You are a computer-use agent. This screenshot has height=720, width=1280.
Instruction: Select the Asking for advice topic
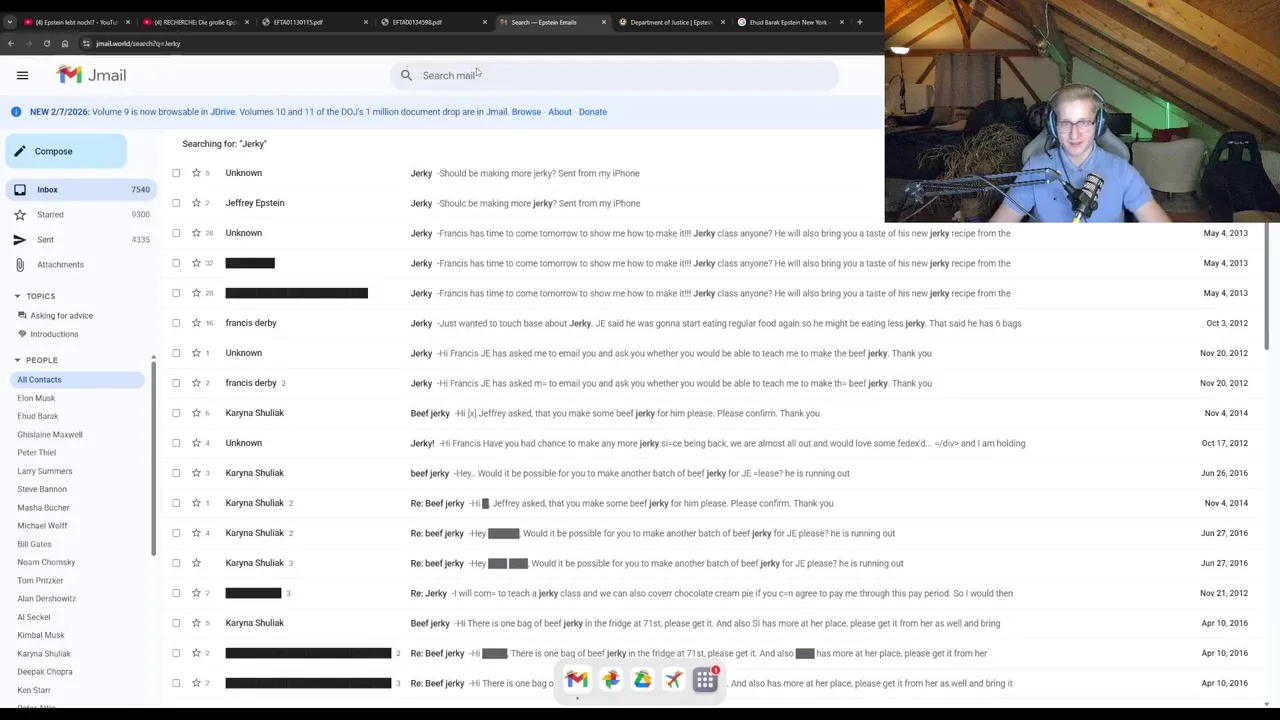[x=61, y=315]
